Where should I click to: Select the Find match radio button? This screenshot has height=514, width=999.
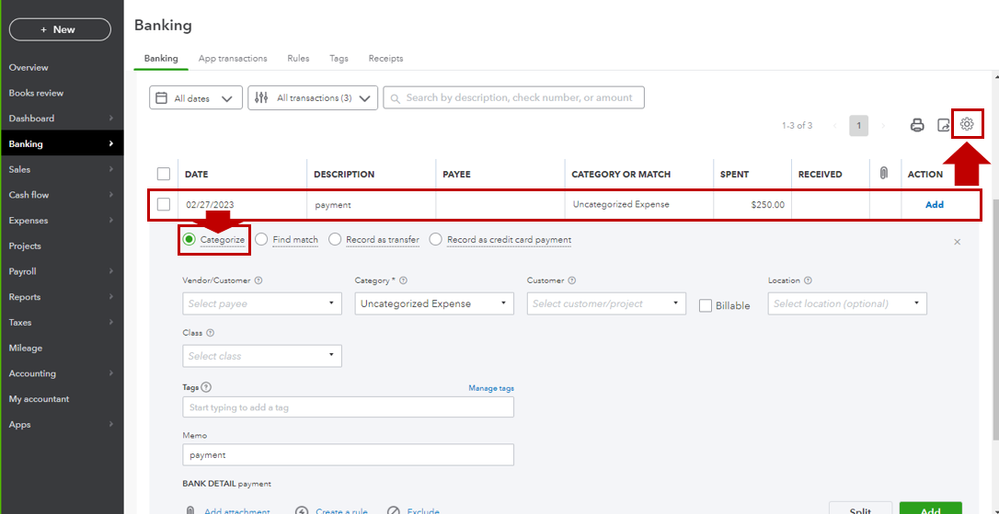point(261,239)
